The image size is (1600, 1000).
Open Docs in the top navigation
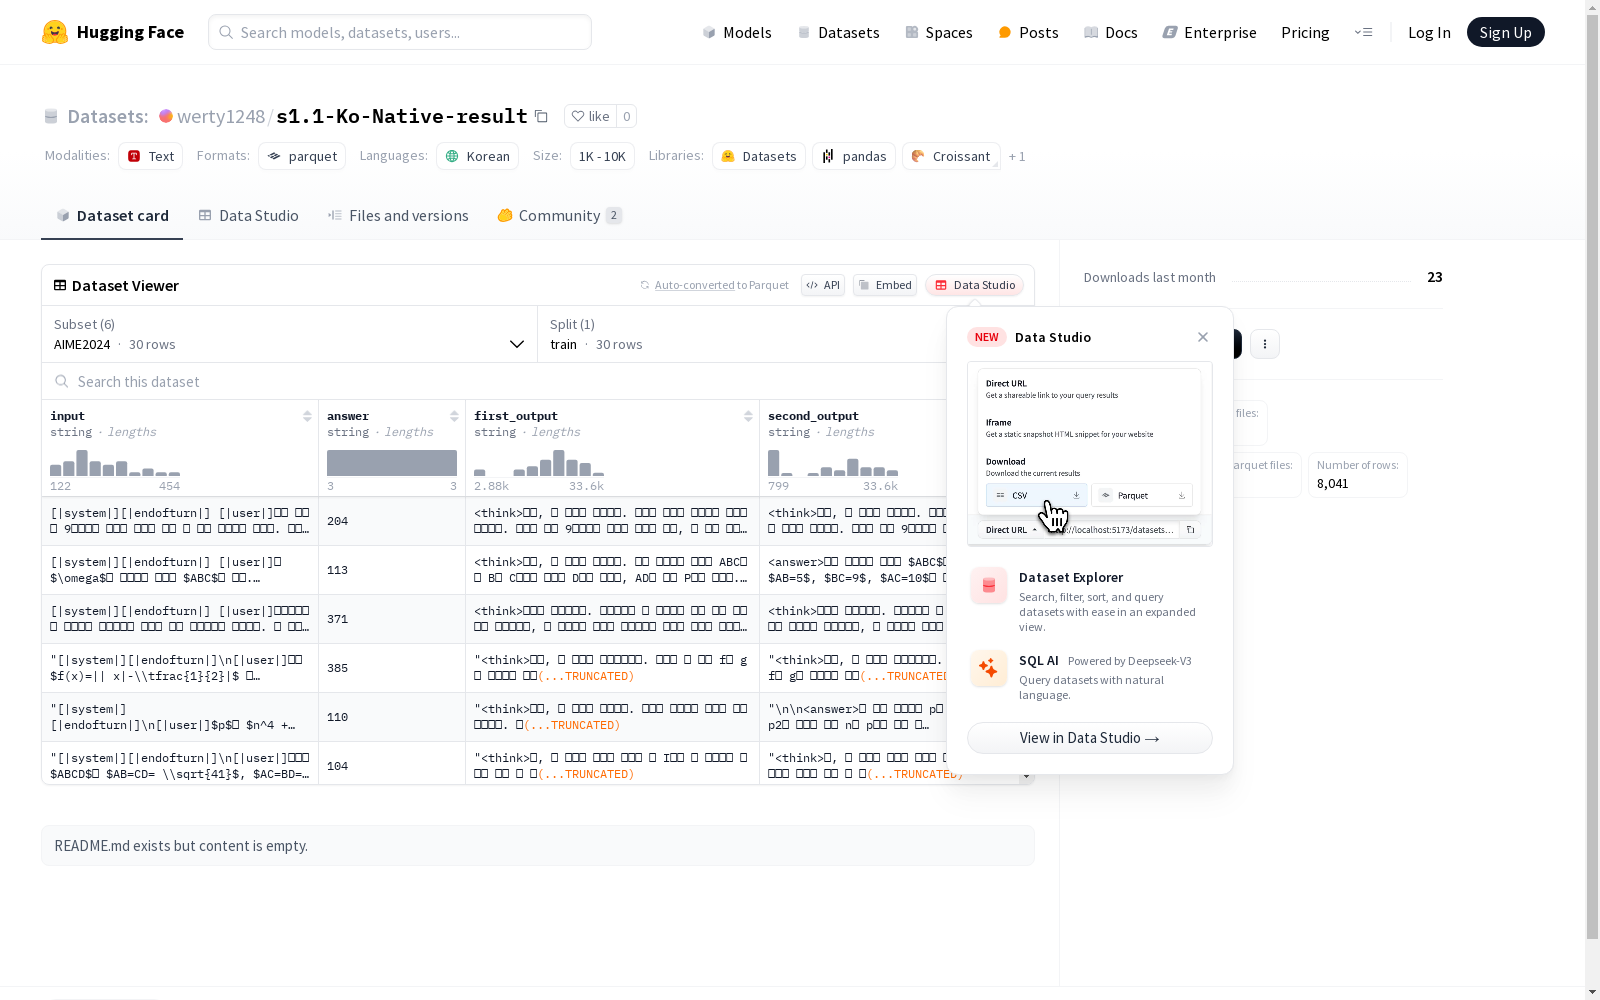[1111, 32]
